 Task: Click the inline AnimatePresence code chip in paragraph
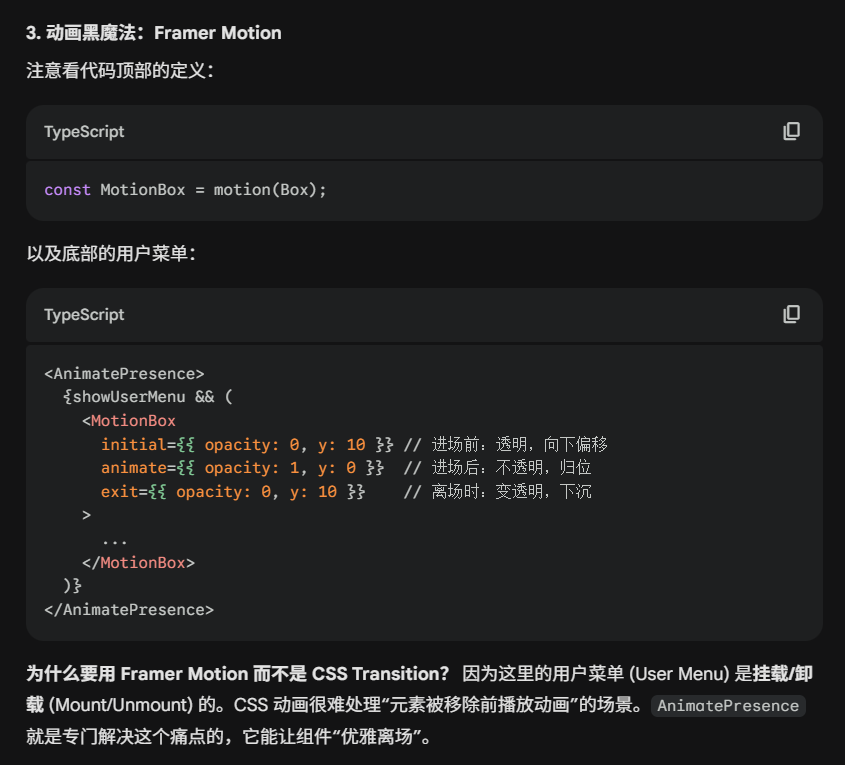coord(728,706)
